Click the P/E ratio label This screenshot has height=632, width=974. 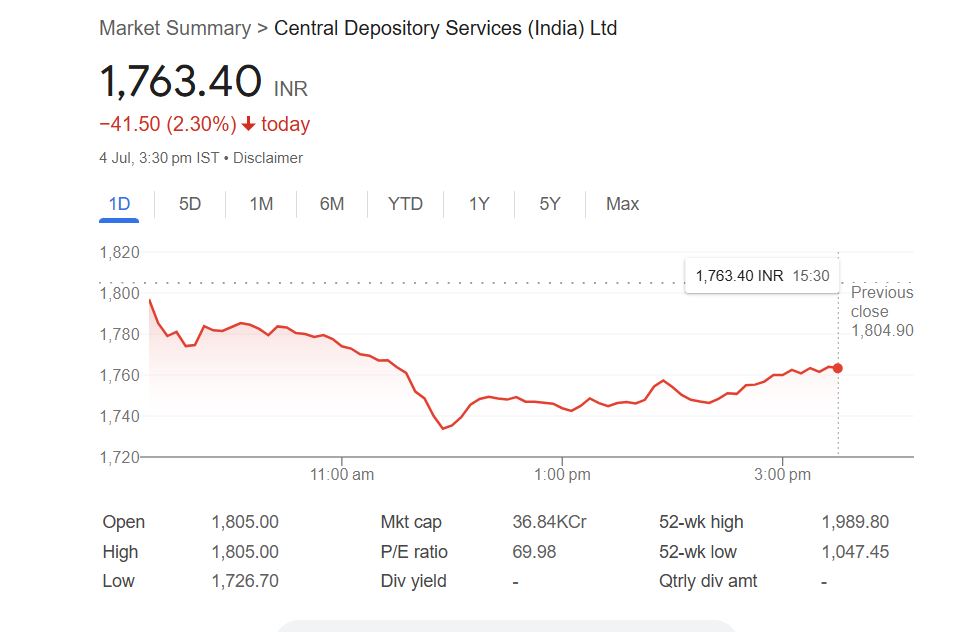coord(414,552)
